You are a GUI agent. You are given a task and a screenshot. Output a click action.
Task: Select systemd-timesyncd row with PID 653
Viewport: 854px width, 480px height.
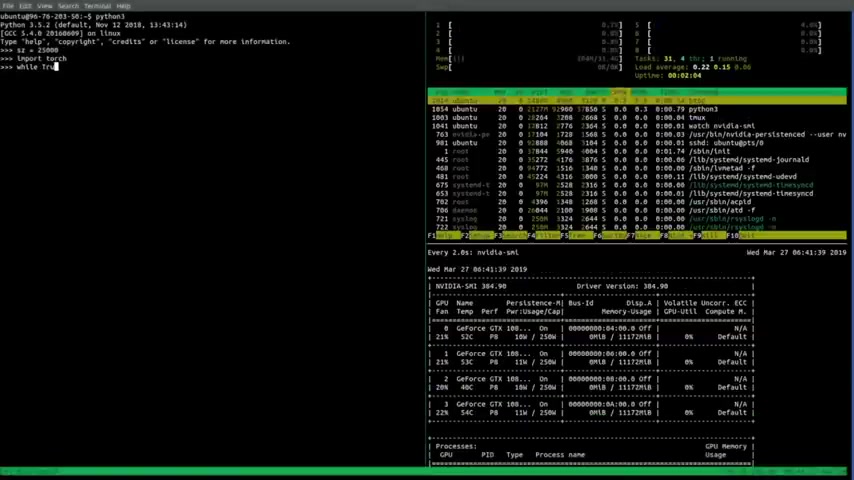coord(637,193)
